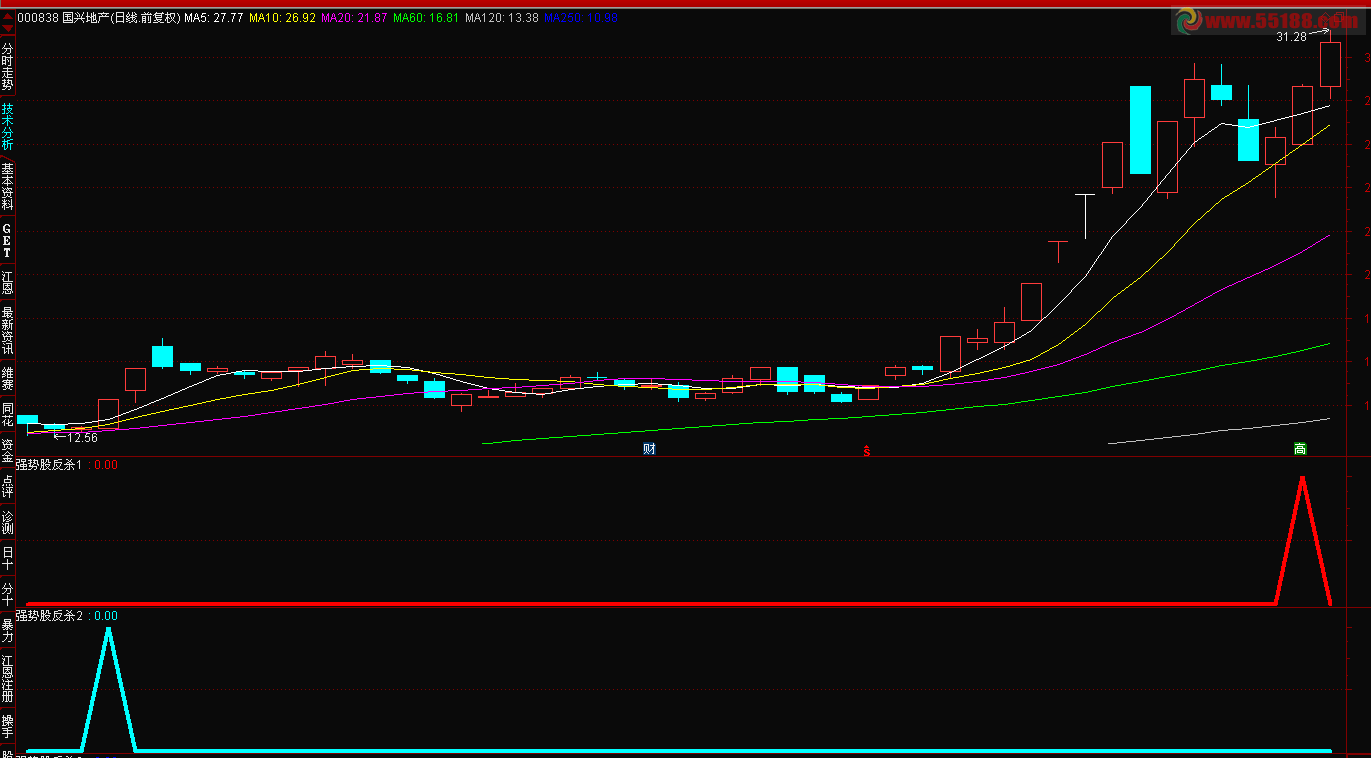Select the 诊测 sidebar tab
Screen dimensions: 1371x758
click(x=7, y=522)
